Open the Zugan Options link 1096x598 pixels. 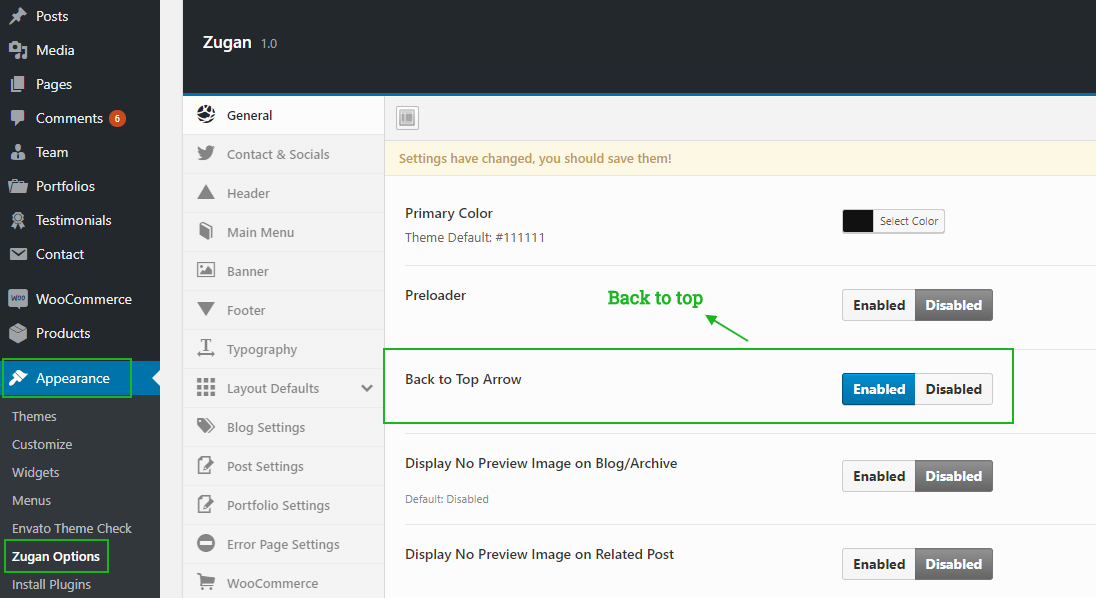pos(56,557)
